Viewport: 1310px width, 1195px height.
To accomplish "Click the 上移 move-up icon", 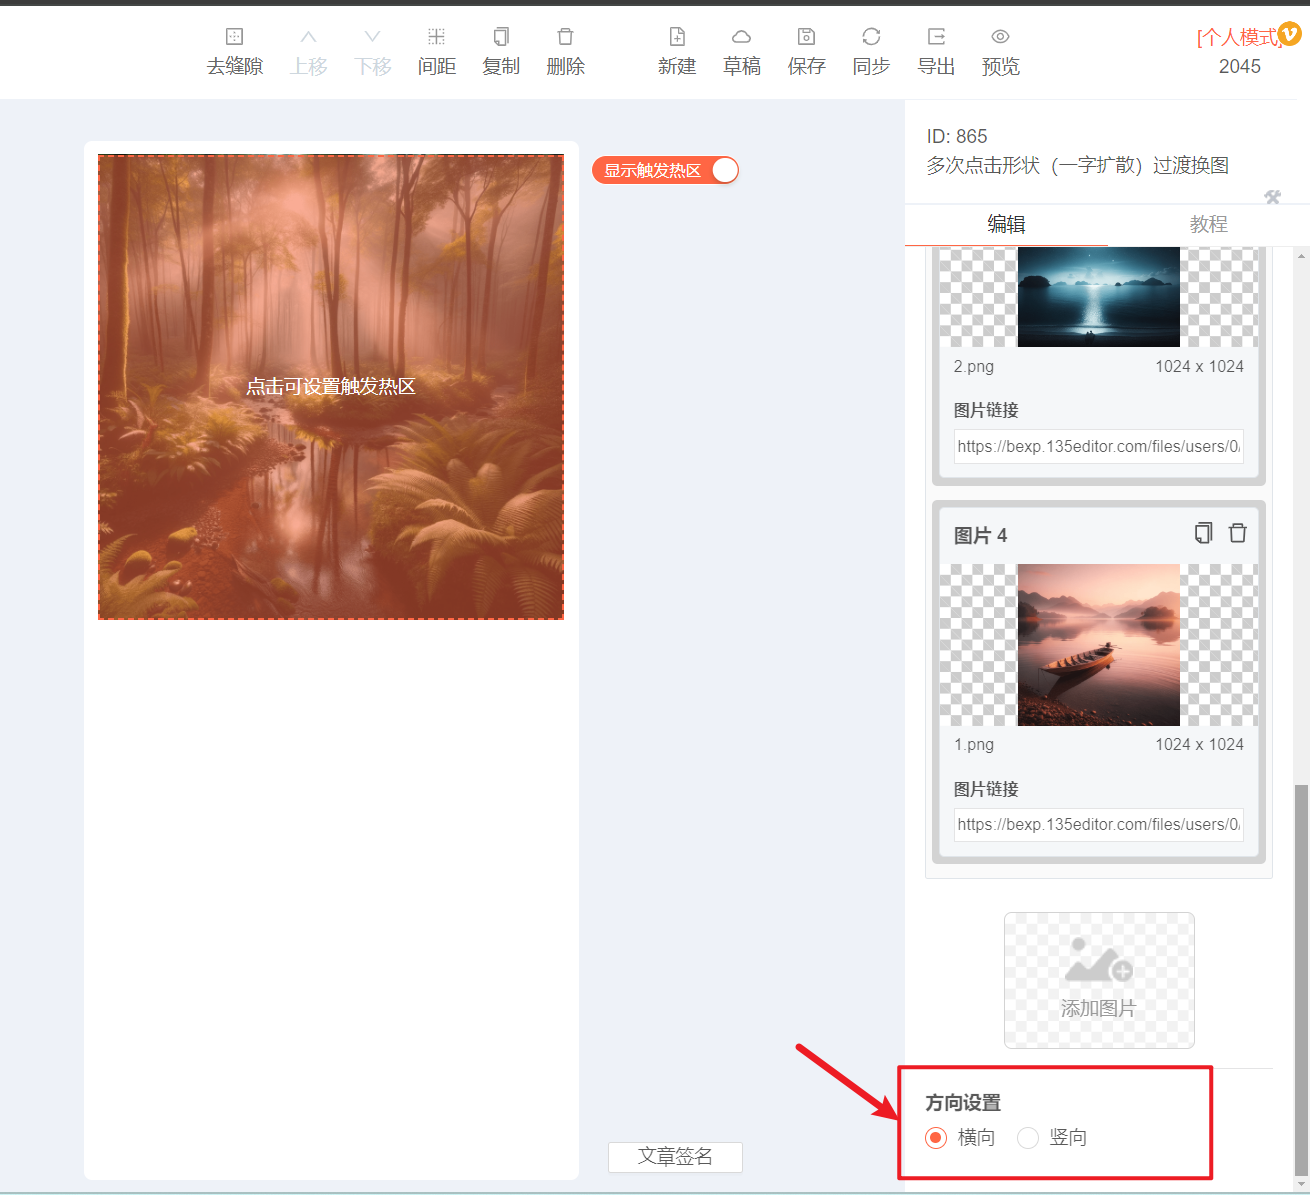I will coord(308,37).
